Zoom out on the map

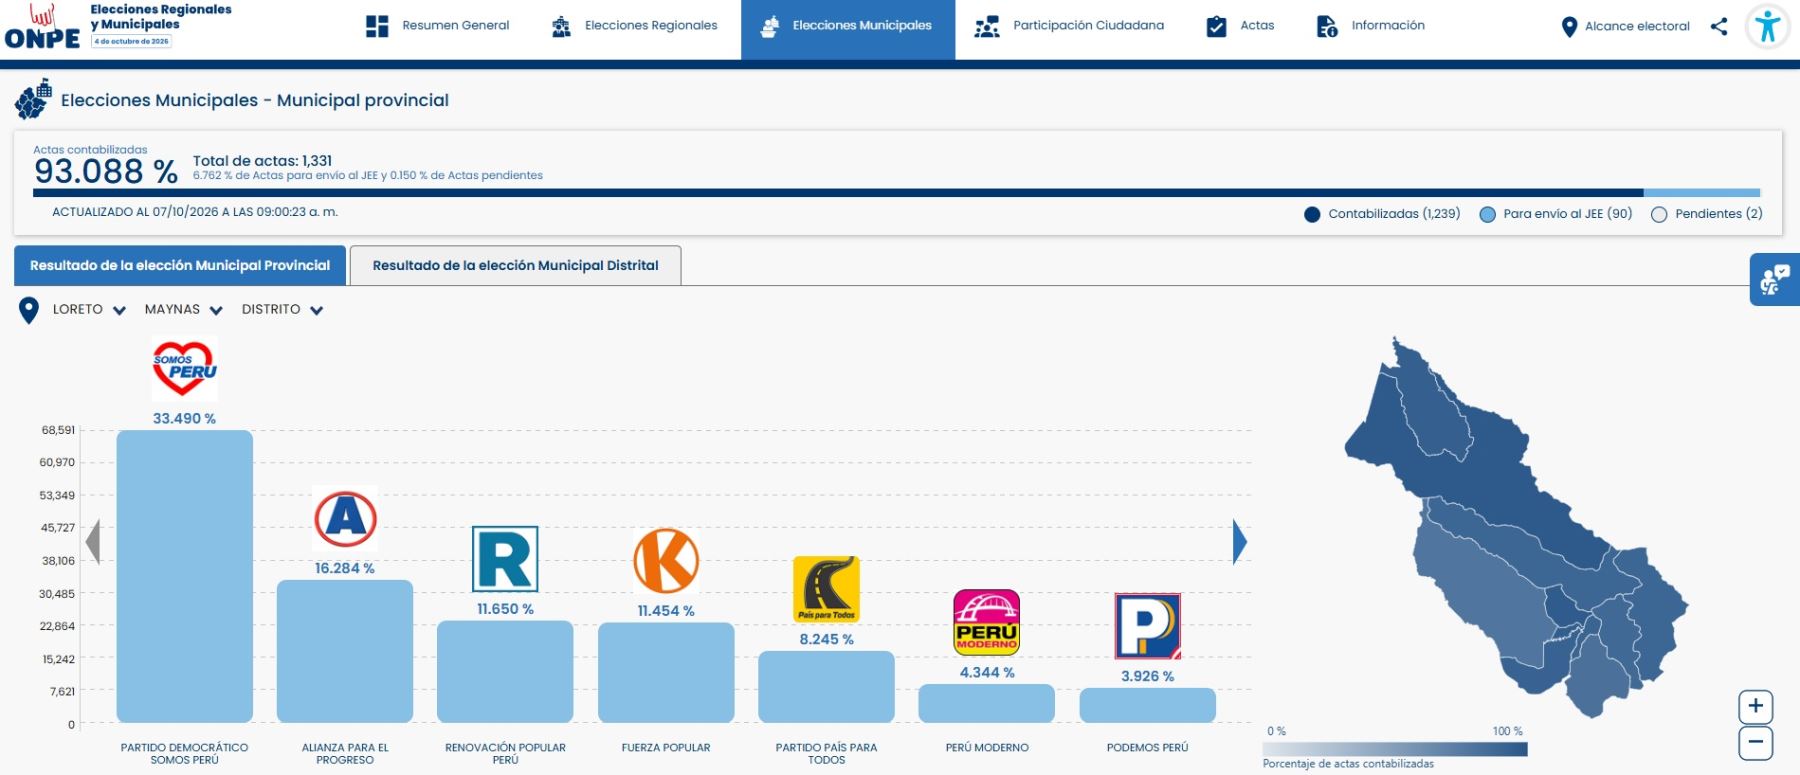pos(1756,743)
